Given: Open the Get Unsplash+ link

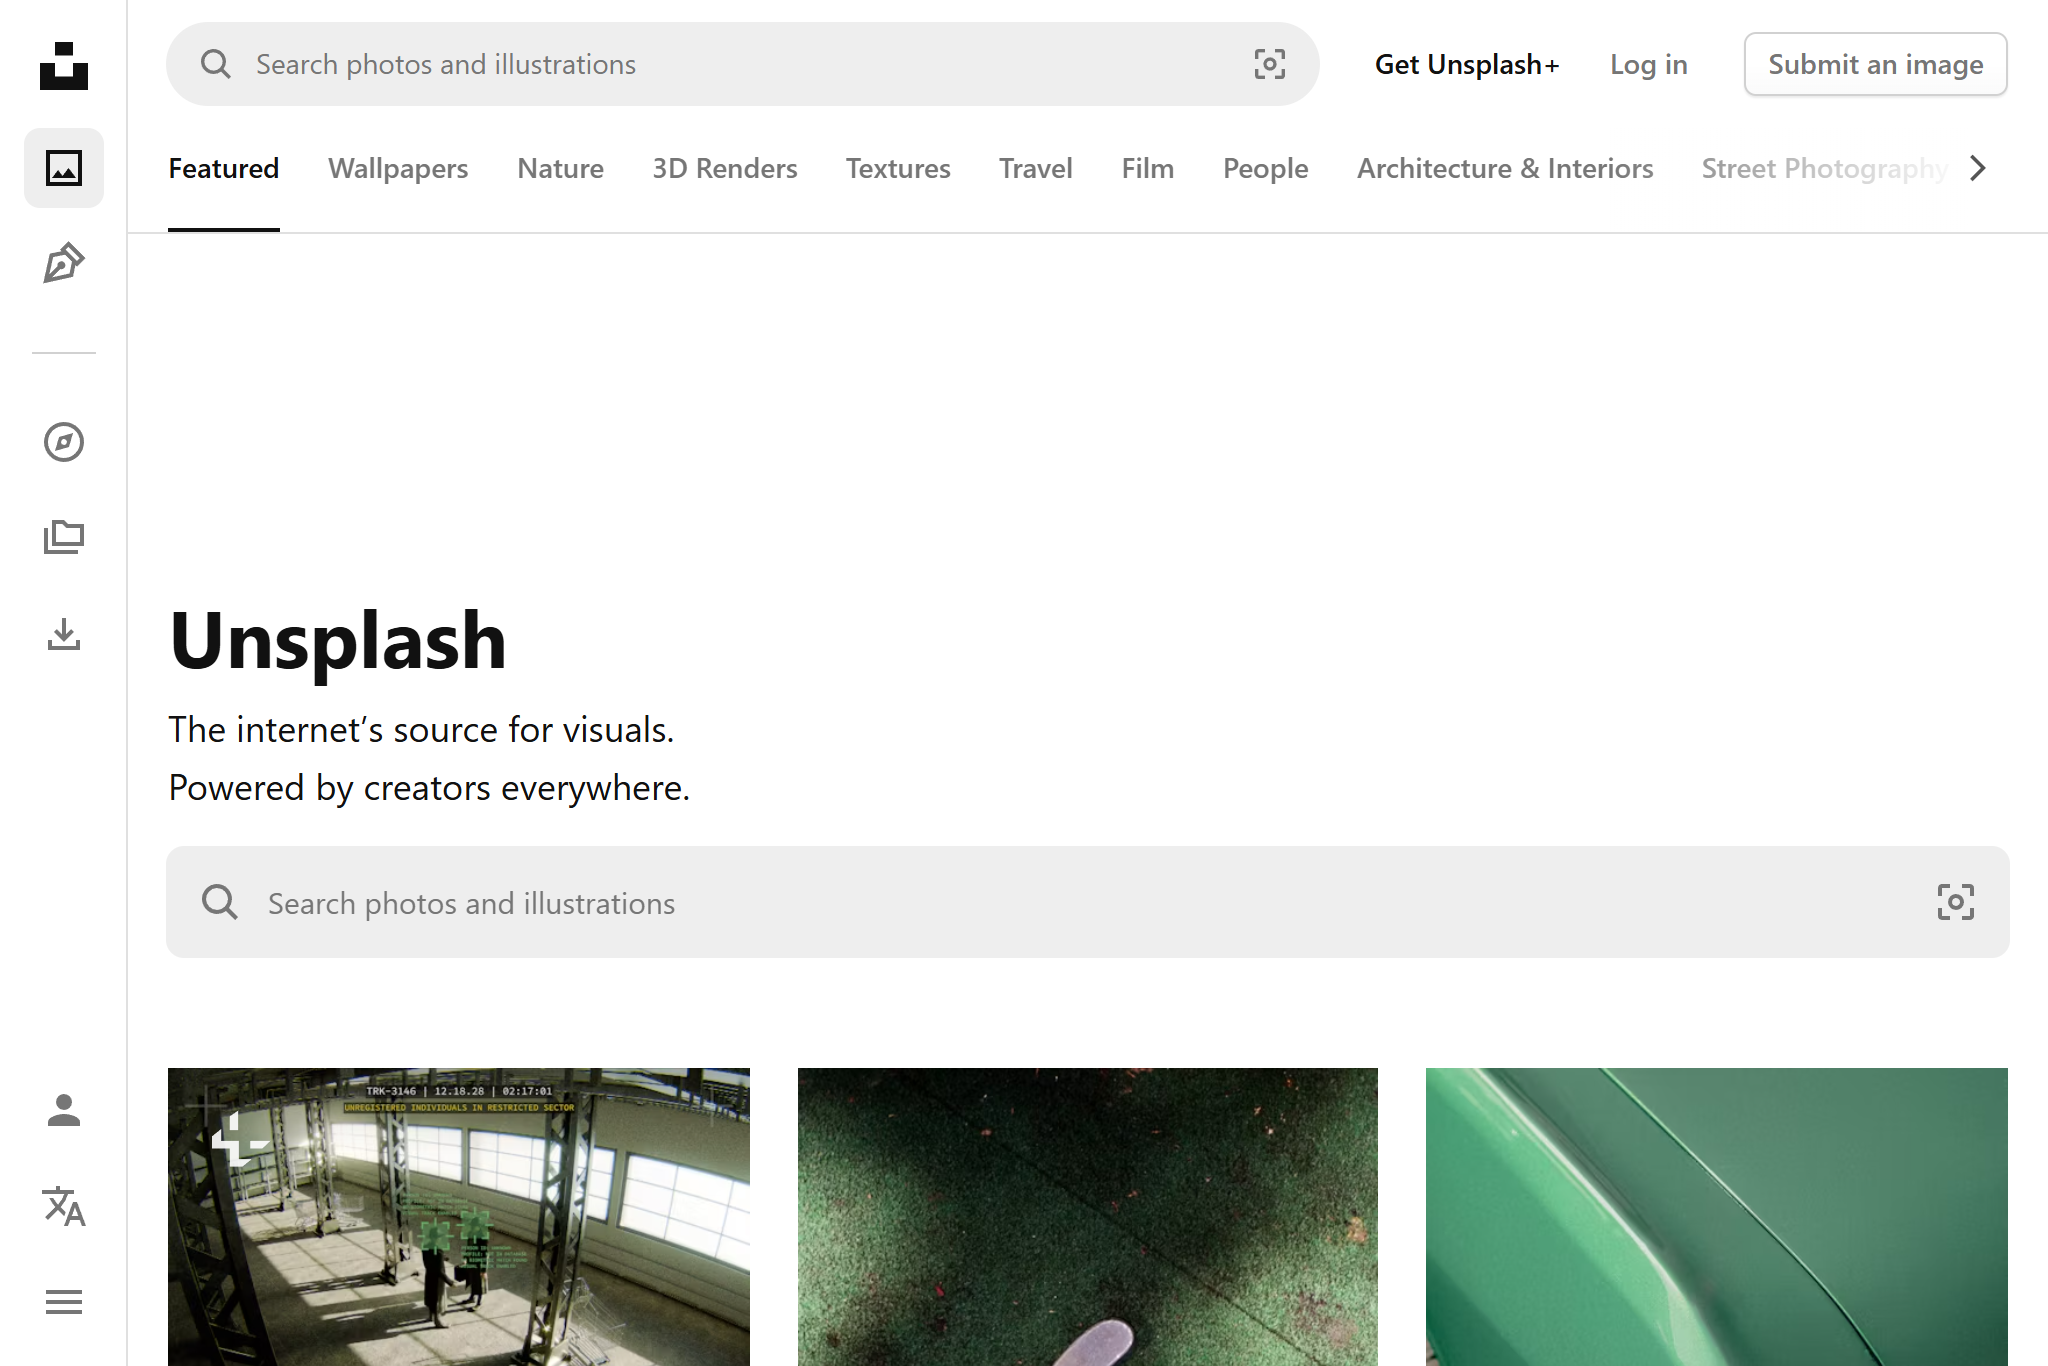Looking at the screenshot, I should click(1466, 63).
